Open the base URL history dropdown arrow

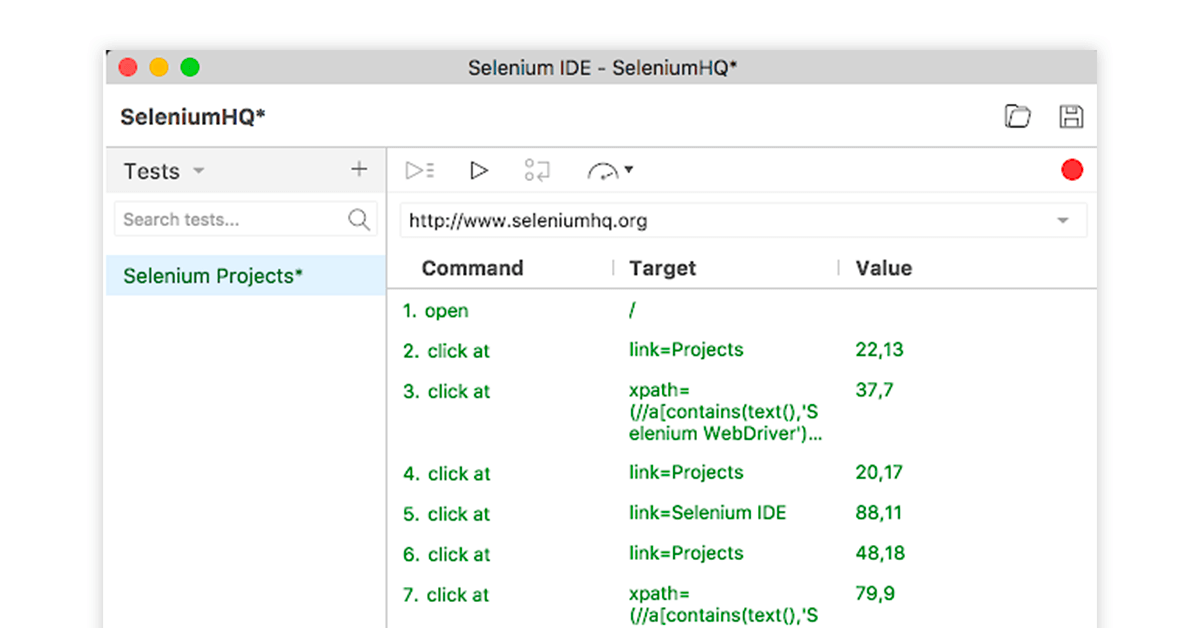[x=1063, y=221]
